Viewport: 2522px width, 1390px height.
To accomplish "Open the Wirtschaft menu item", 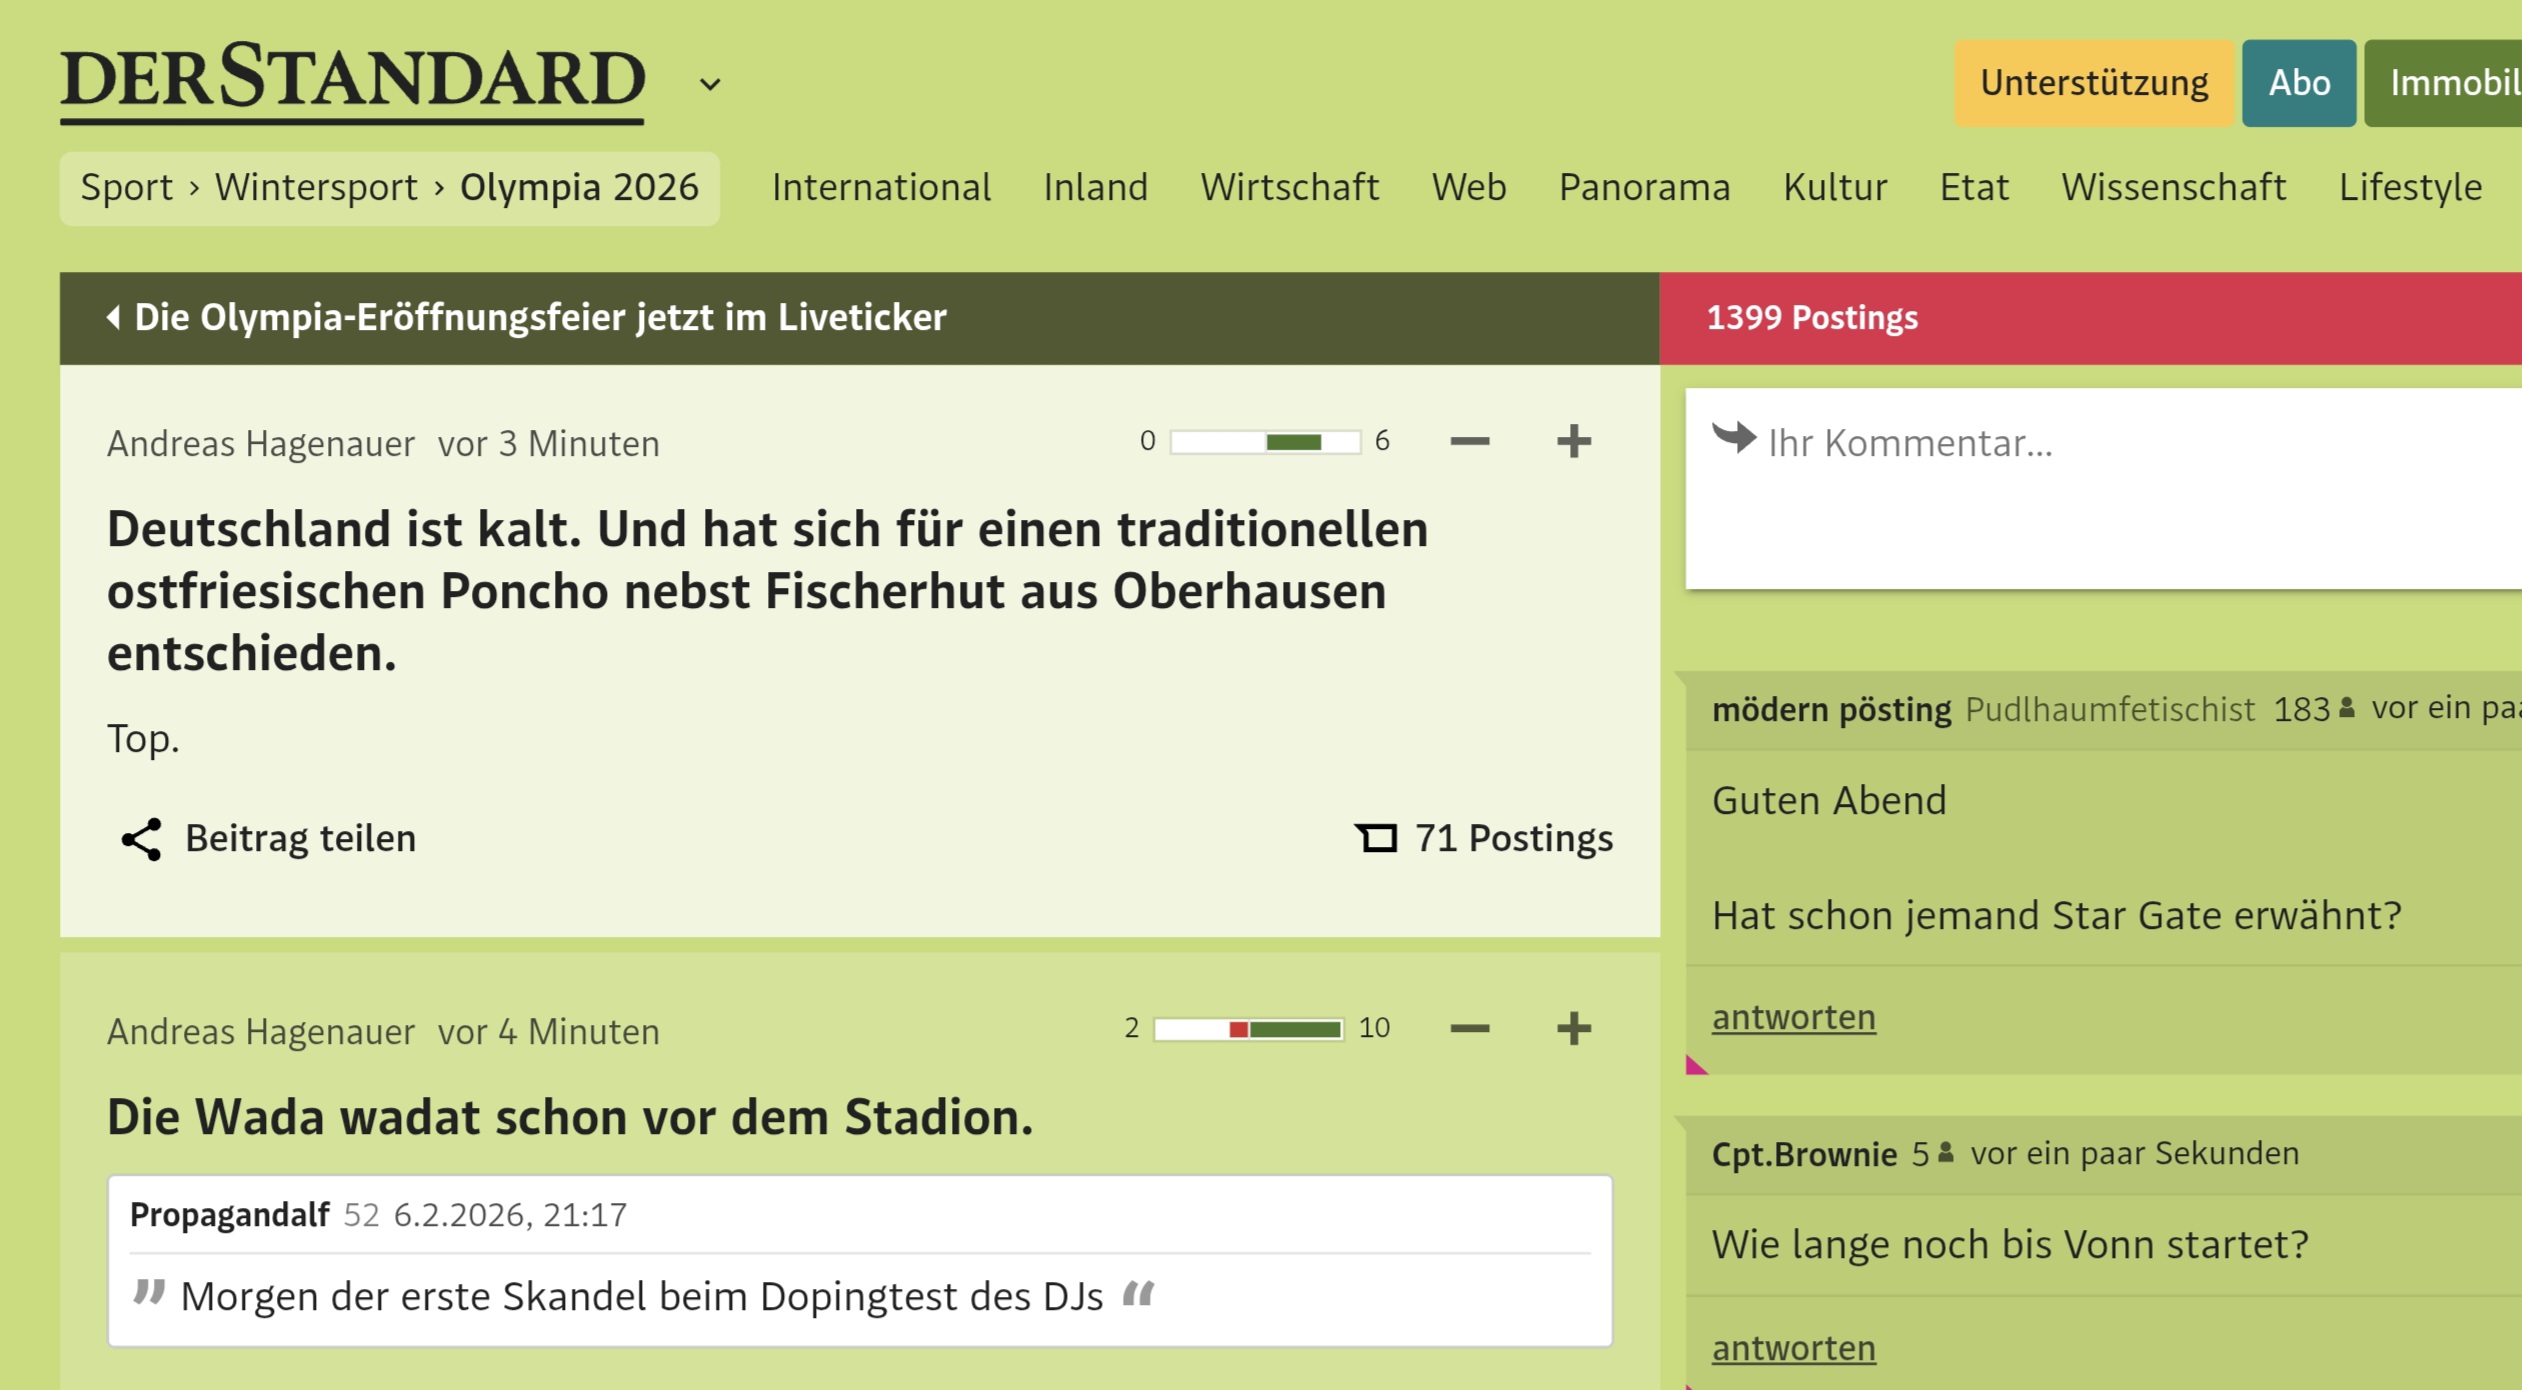I will pyautogui.click(x=1289, y=188).
